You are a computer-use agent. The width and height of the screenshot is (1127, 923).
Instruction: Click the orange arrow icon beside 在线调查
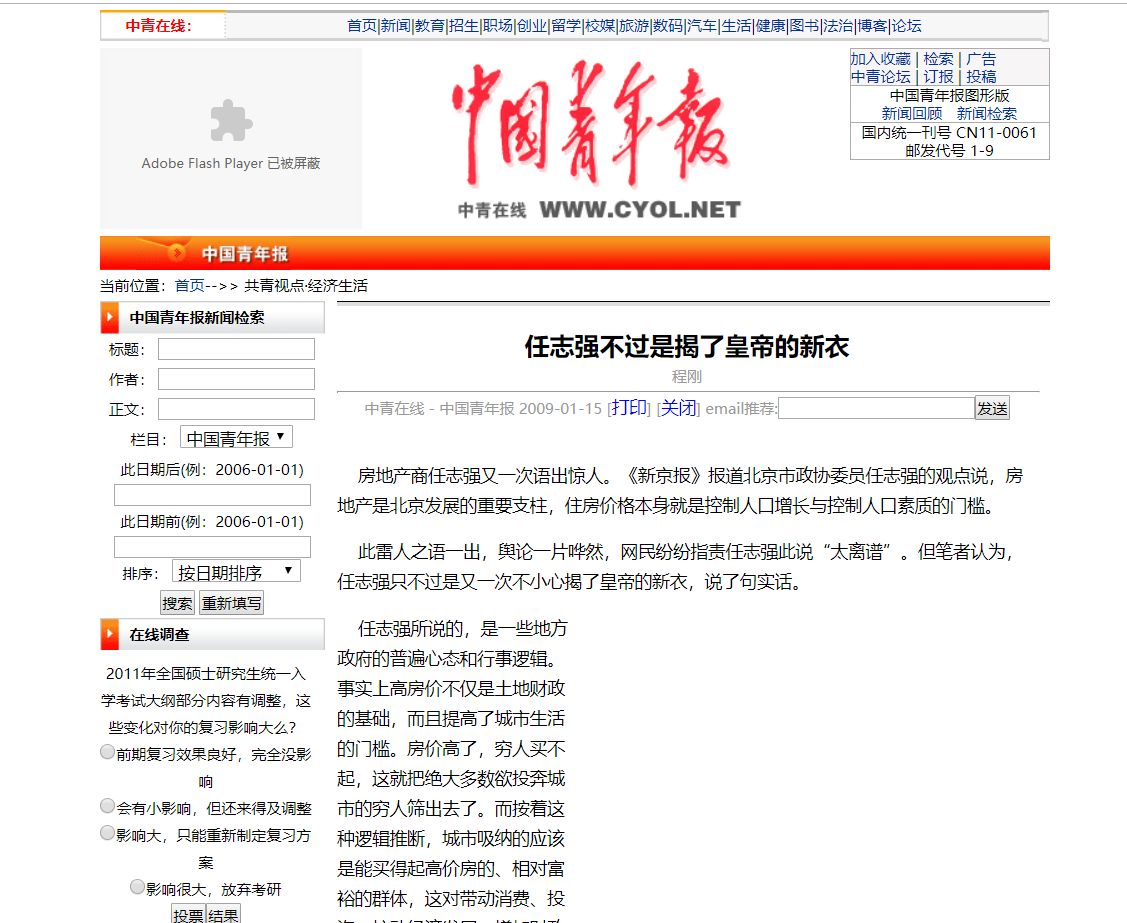pos(109,634)
